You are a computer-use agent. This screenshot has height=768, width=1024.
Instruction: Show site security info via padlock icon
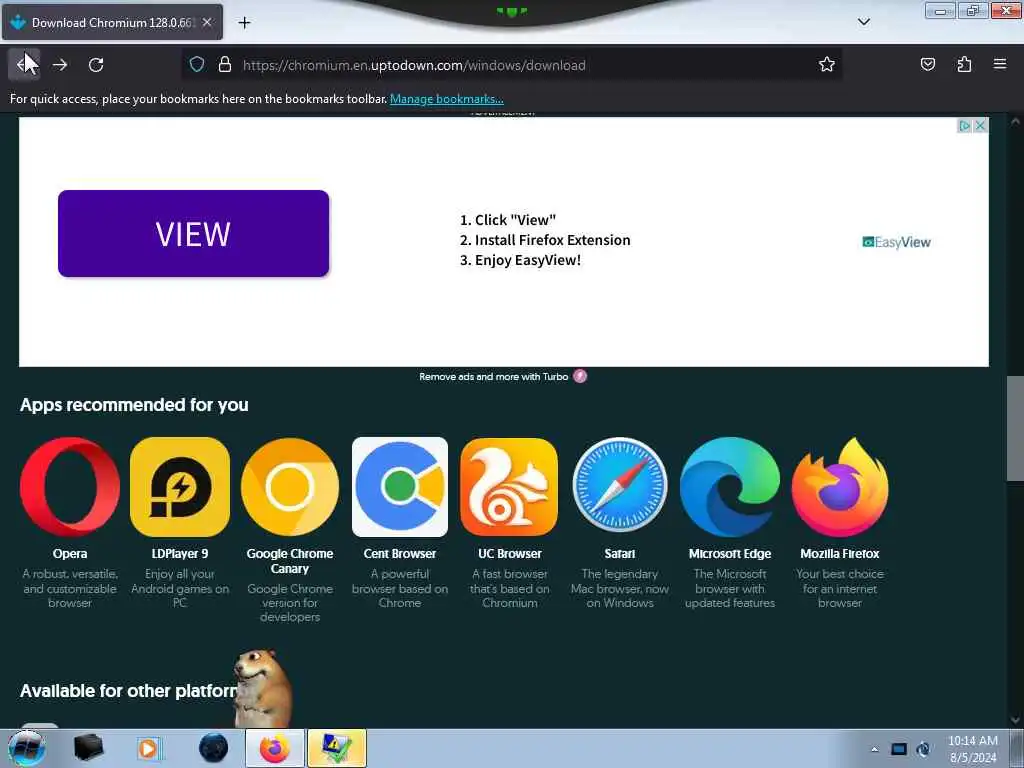pyautogui.click(x=225, y=64)
